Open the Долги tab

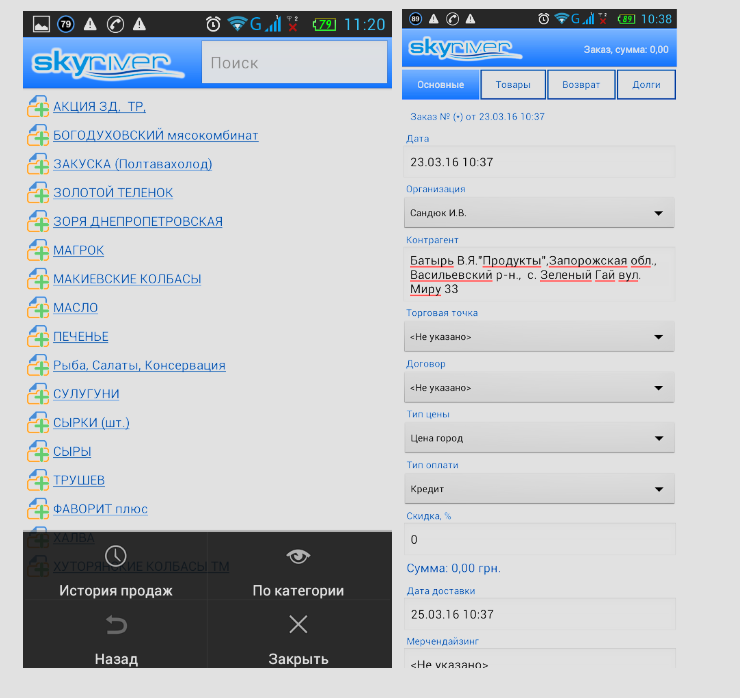click(646, 85)
